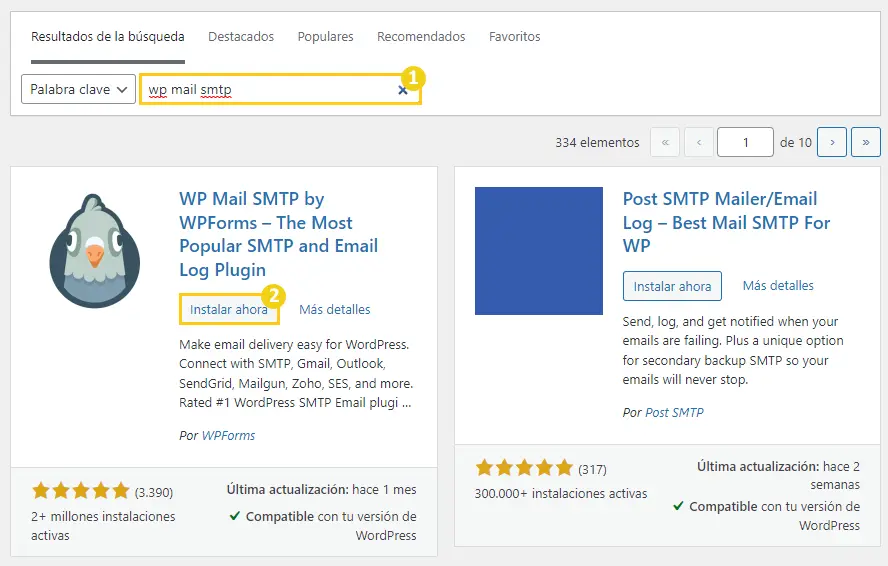Click the 2+ millones instalaciones activas text

[x=103, y=526]
